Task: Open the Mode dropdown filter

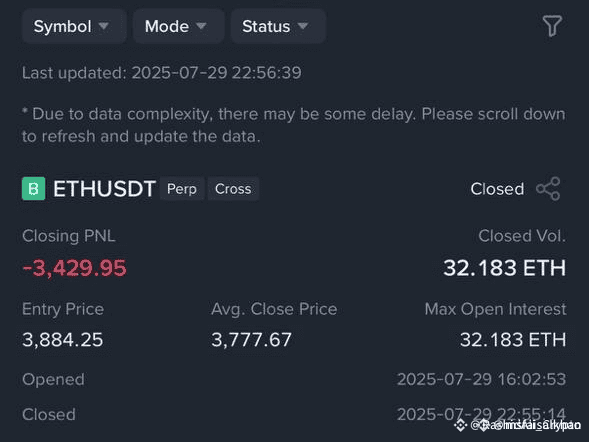Action: pyautogui.click(x=178, y=26)
